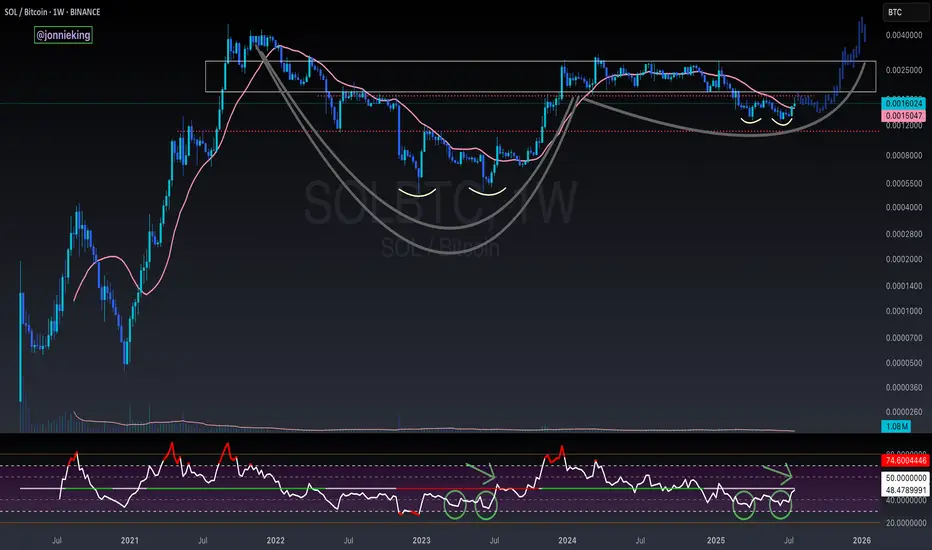Click the 0.0001000 price axis label
This screenshot has height=550, width=932.
coord(903,311)
